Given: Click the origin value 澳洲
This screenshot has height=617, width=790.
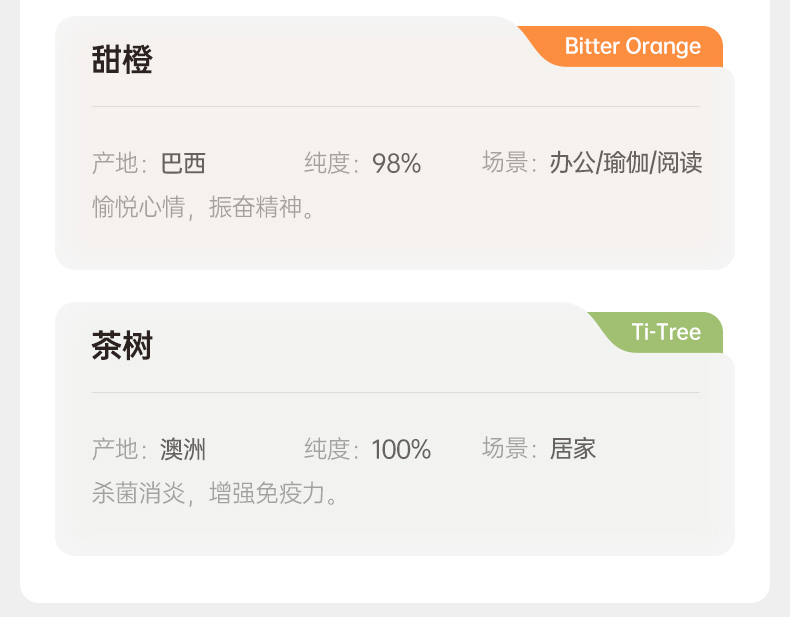Looking at the screenshot, I should 183,449.
